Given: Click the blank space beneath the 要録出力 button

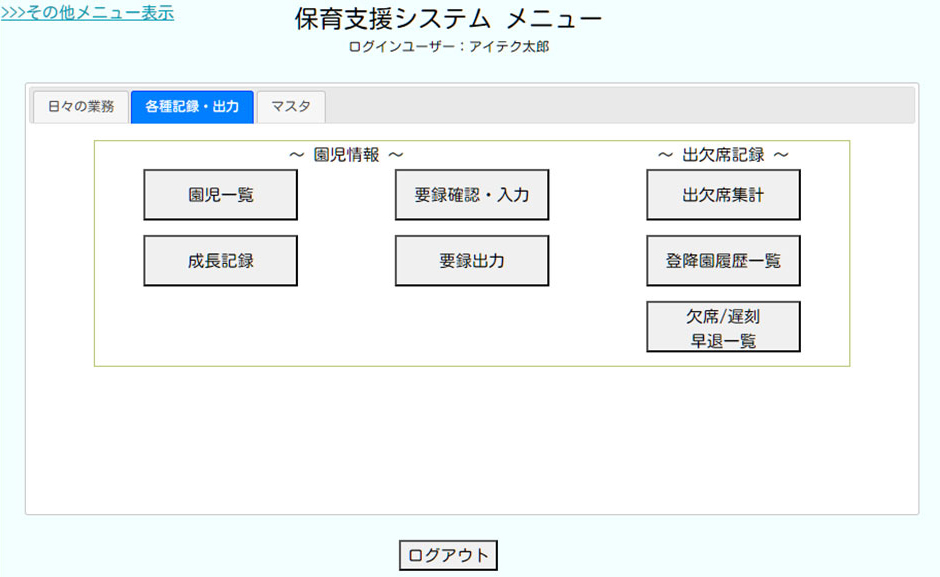Looking at the screenshot, I should tap(471, 325).
